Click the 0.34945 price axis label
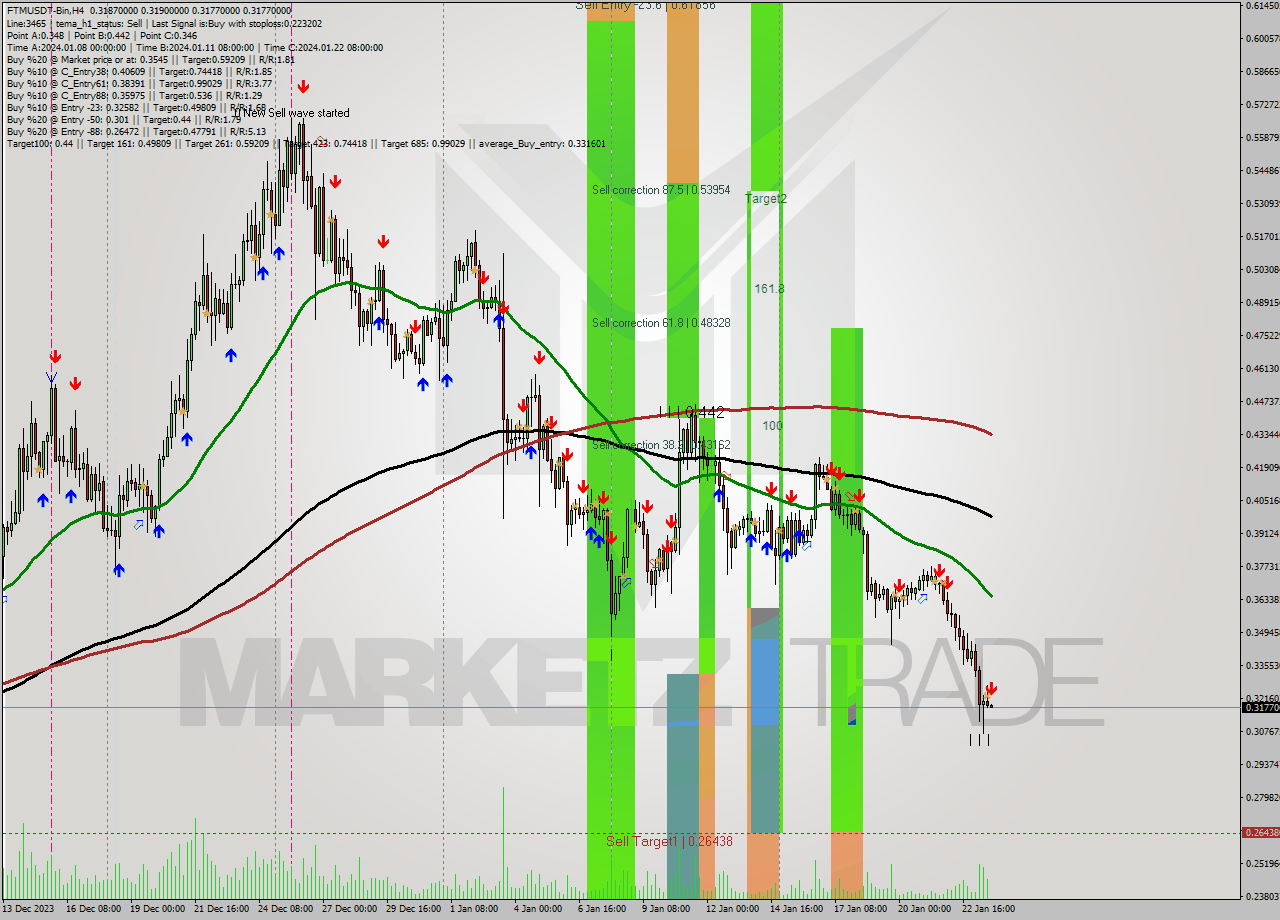This screenshot has width=1280, height=920. point(1262,633)
